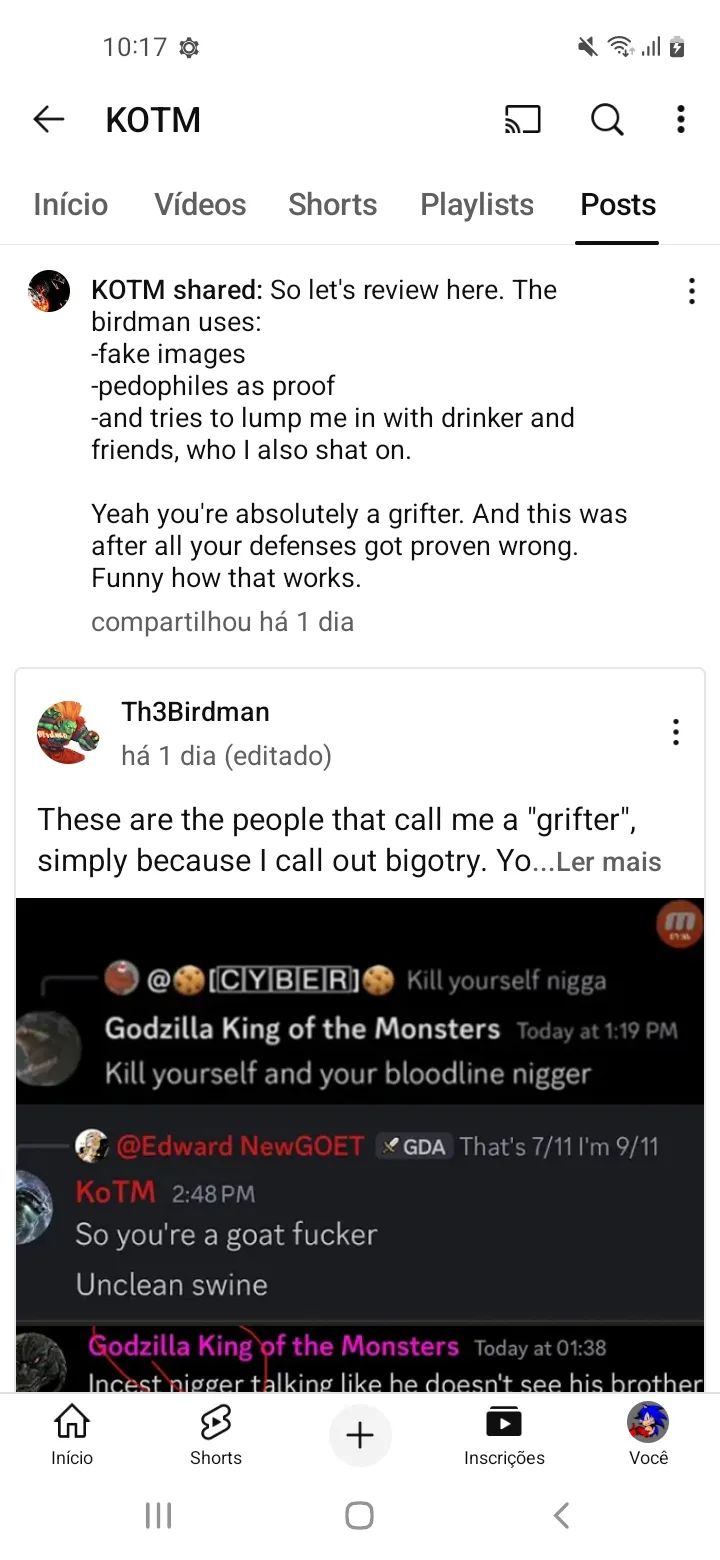Open Inscrições subscriptions icon
720x1560 pixels.
504,1434
